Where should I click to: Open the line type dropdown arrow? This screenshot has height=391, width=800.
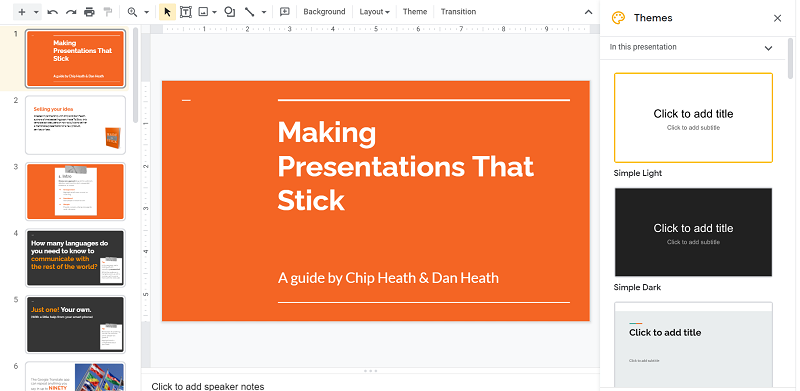(264, 12)
